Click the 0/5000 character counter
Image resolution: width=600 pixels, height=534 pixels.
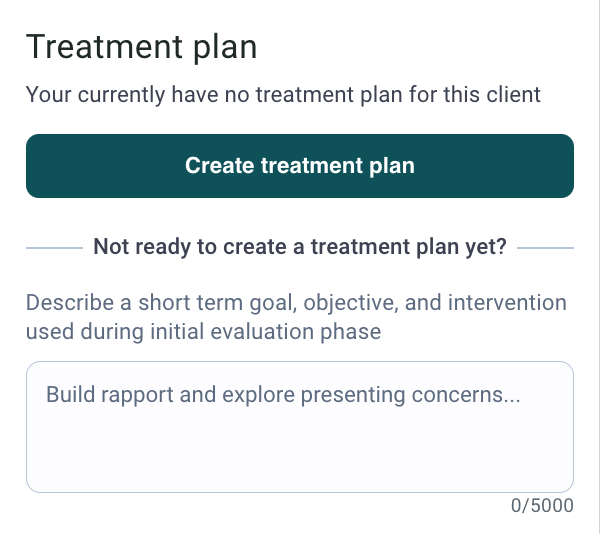[542, 506]
